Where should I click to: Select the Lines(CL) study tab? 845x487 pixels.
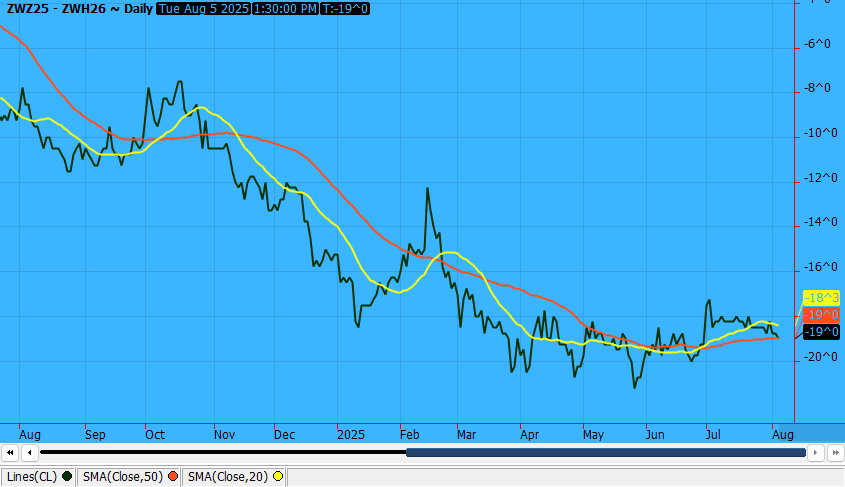coord(33,477)
